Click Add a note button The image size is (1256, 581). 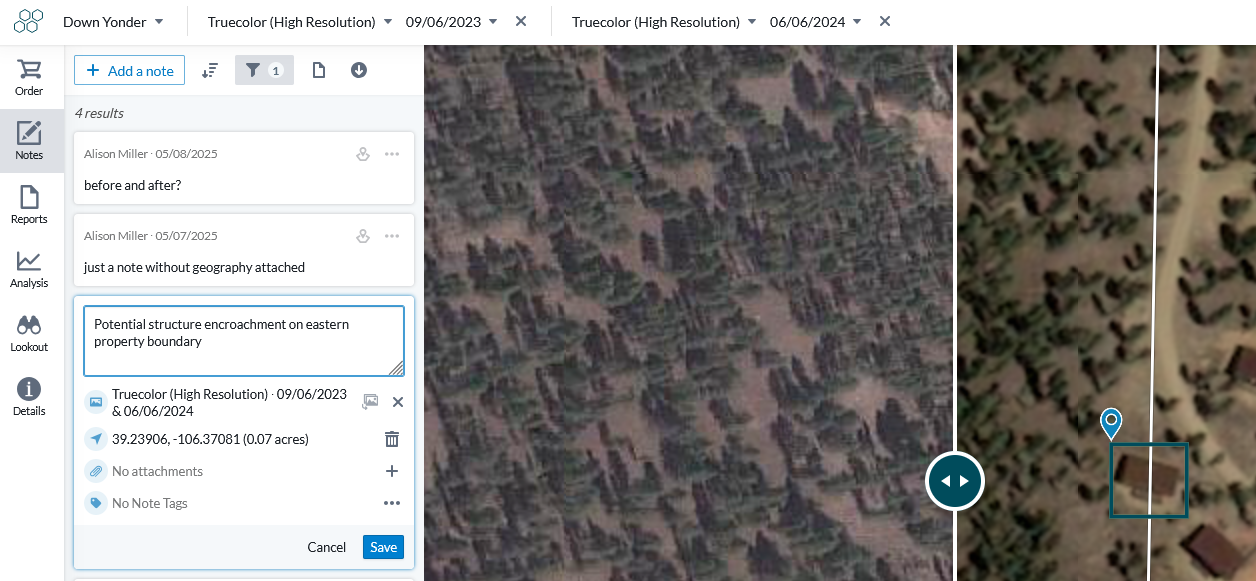click(129, 70)
